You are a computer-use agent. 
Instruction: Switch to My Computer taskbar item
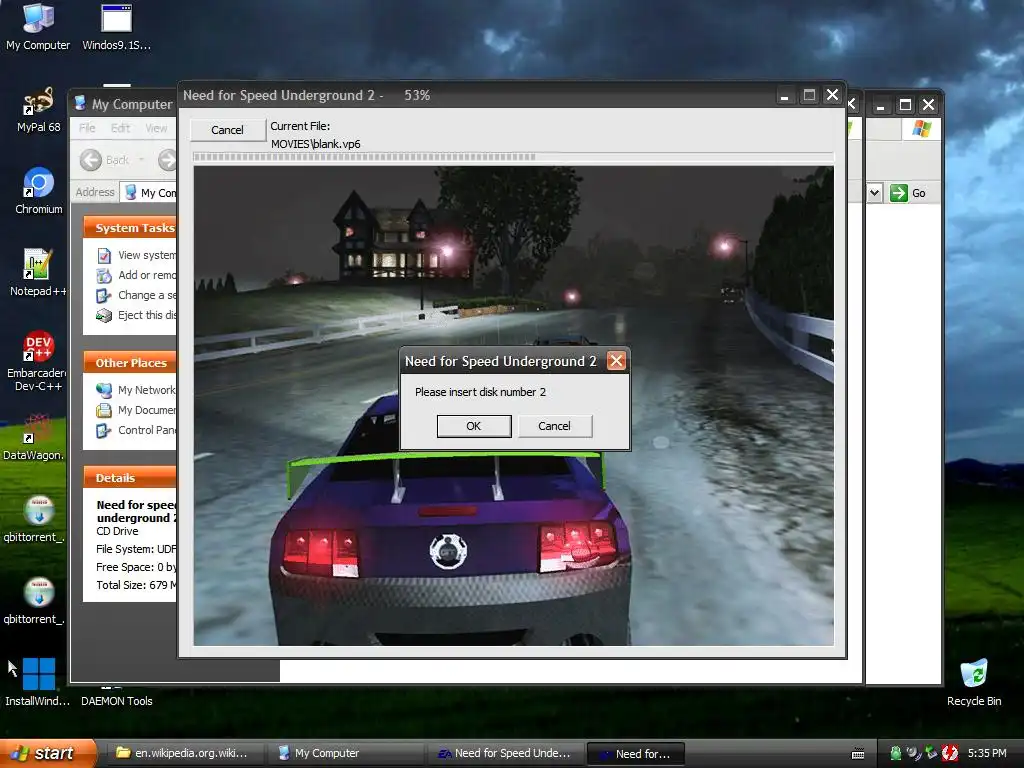[345, 754]
